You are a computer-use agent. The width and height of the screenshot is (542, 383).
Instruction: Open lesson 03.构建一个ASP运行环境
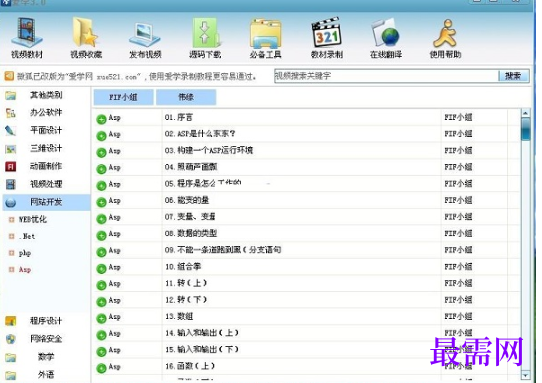coord(208,151)
